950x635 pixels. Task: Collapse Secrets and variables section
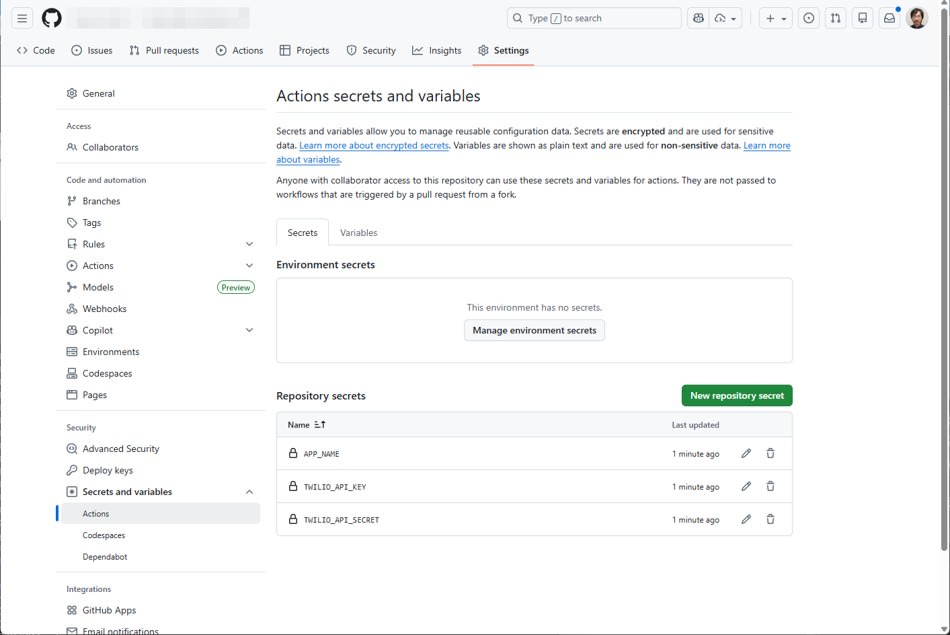pyautogui.click(x=249, y=492)
